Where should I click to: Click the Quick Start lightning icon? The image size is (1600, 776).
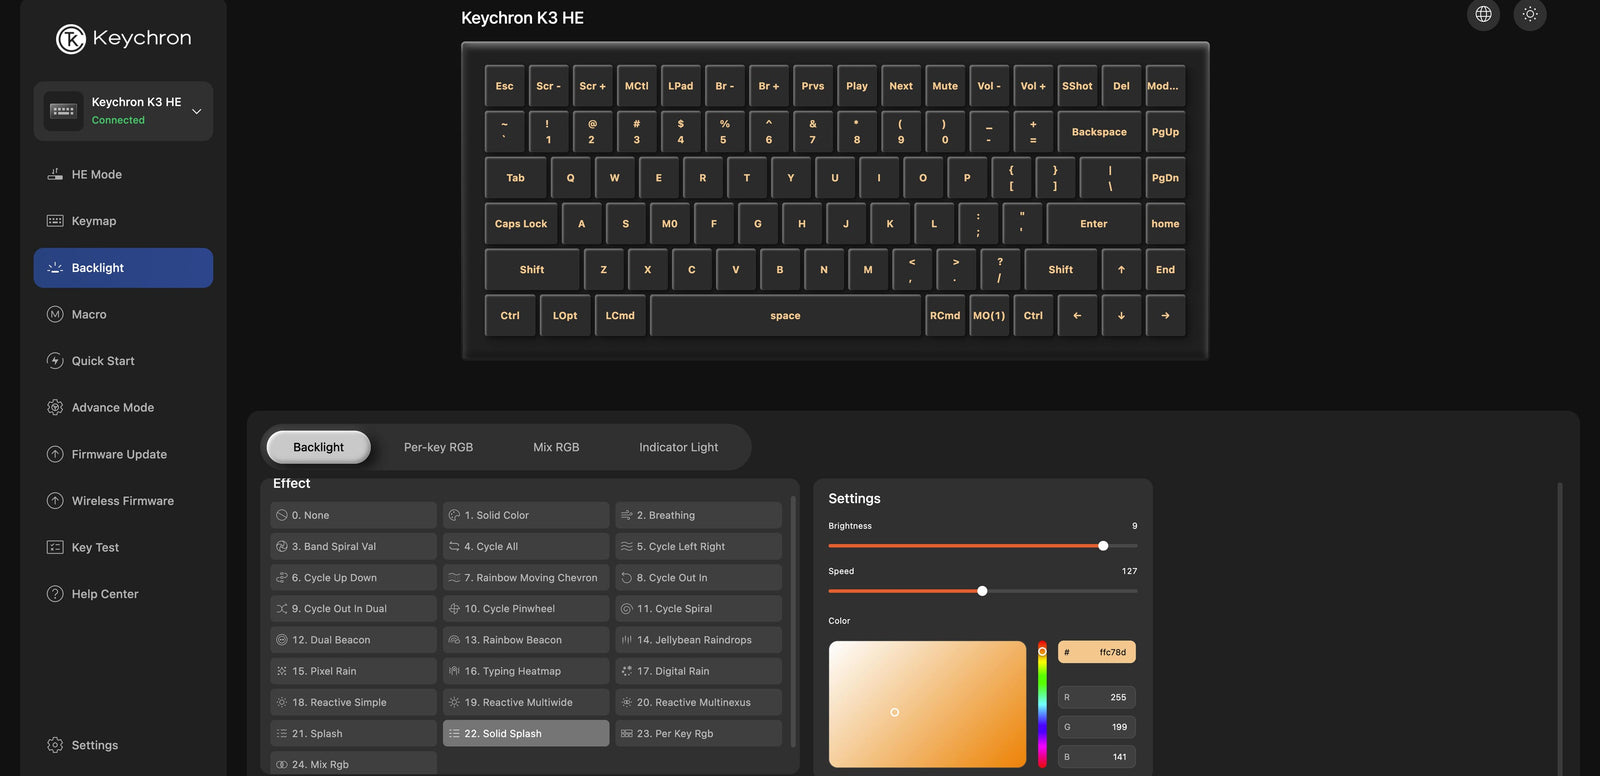(55, 361)
